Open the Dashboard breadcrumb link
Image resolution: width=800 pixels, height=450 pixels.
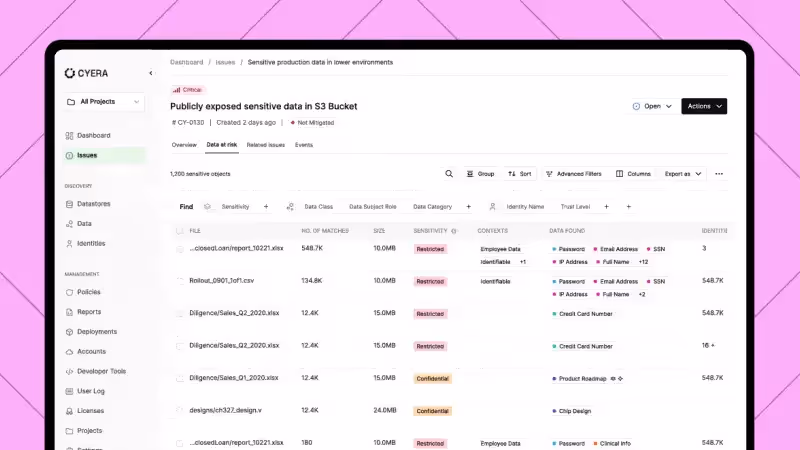pyautogui.click(x=186, y=62)
